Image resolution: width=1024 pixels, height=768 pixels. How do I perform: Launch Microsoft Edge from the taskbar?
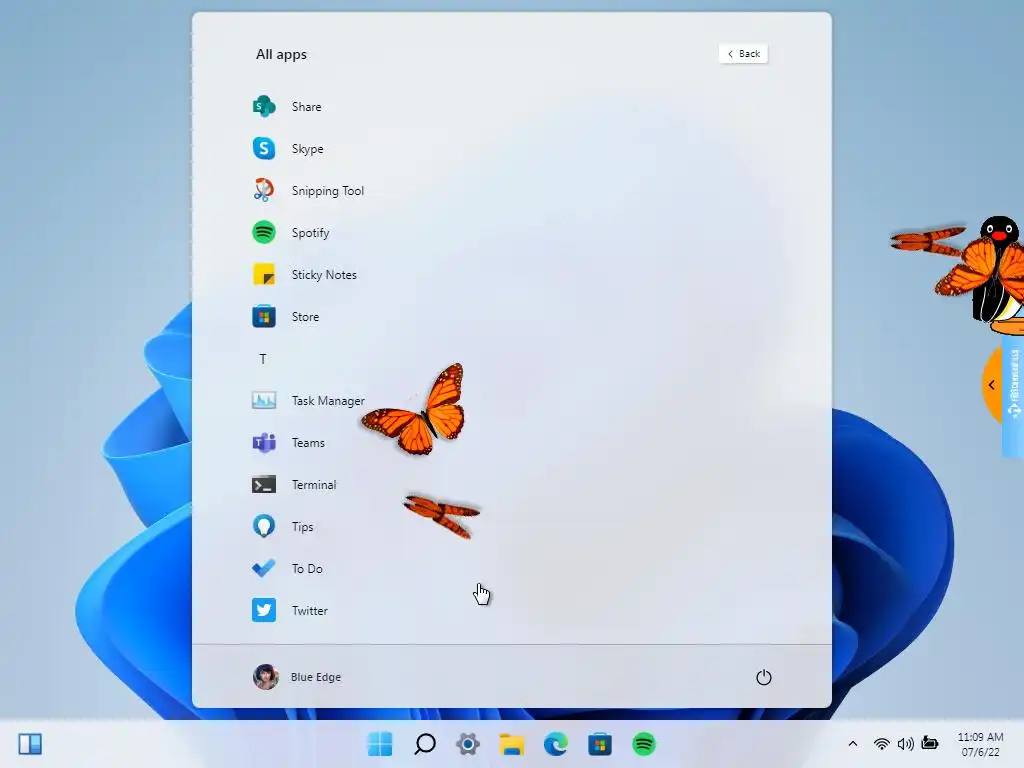[x=556, y=744]
